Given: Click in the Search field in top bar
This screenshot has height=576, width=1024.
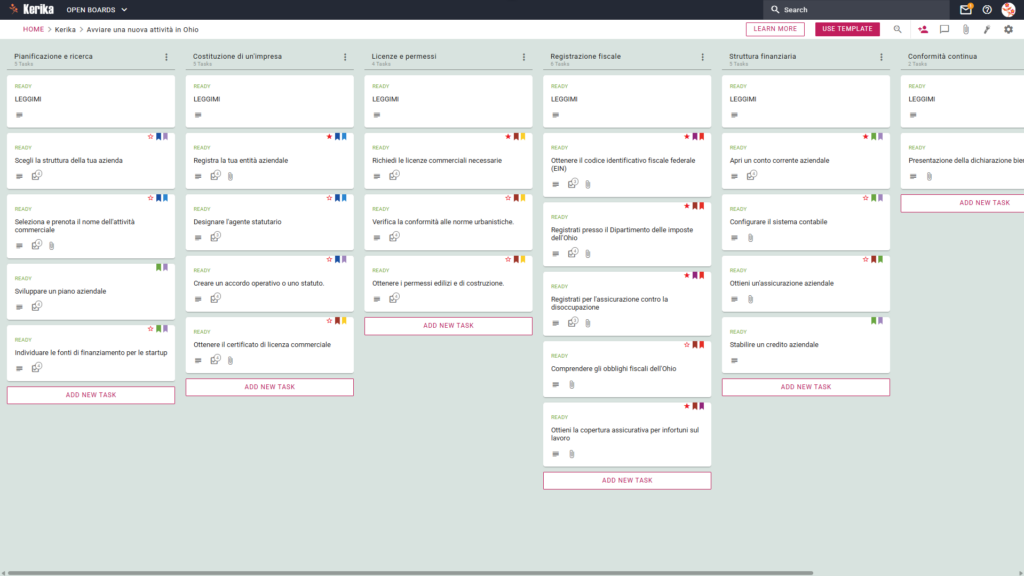Looking at the screenshot, I should pyautogui.click(x=856, y=10).
